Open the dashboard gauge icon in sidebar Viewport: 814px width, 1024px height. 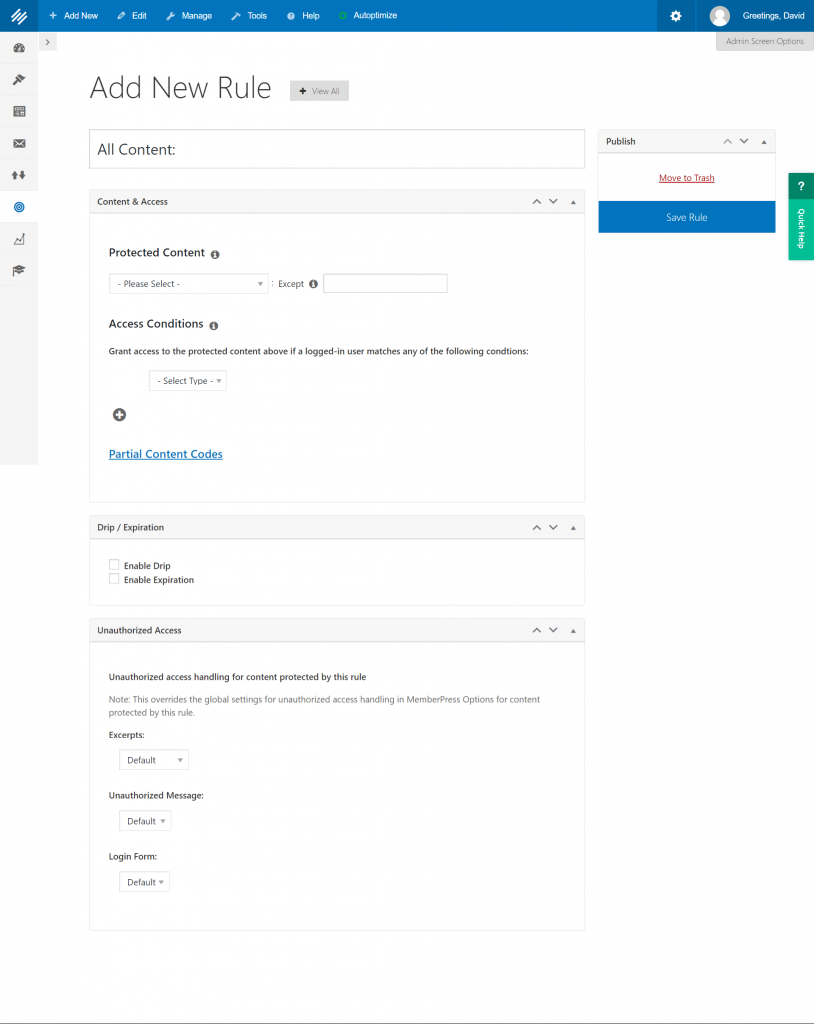click(19, 48)
